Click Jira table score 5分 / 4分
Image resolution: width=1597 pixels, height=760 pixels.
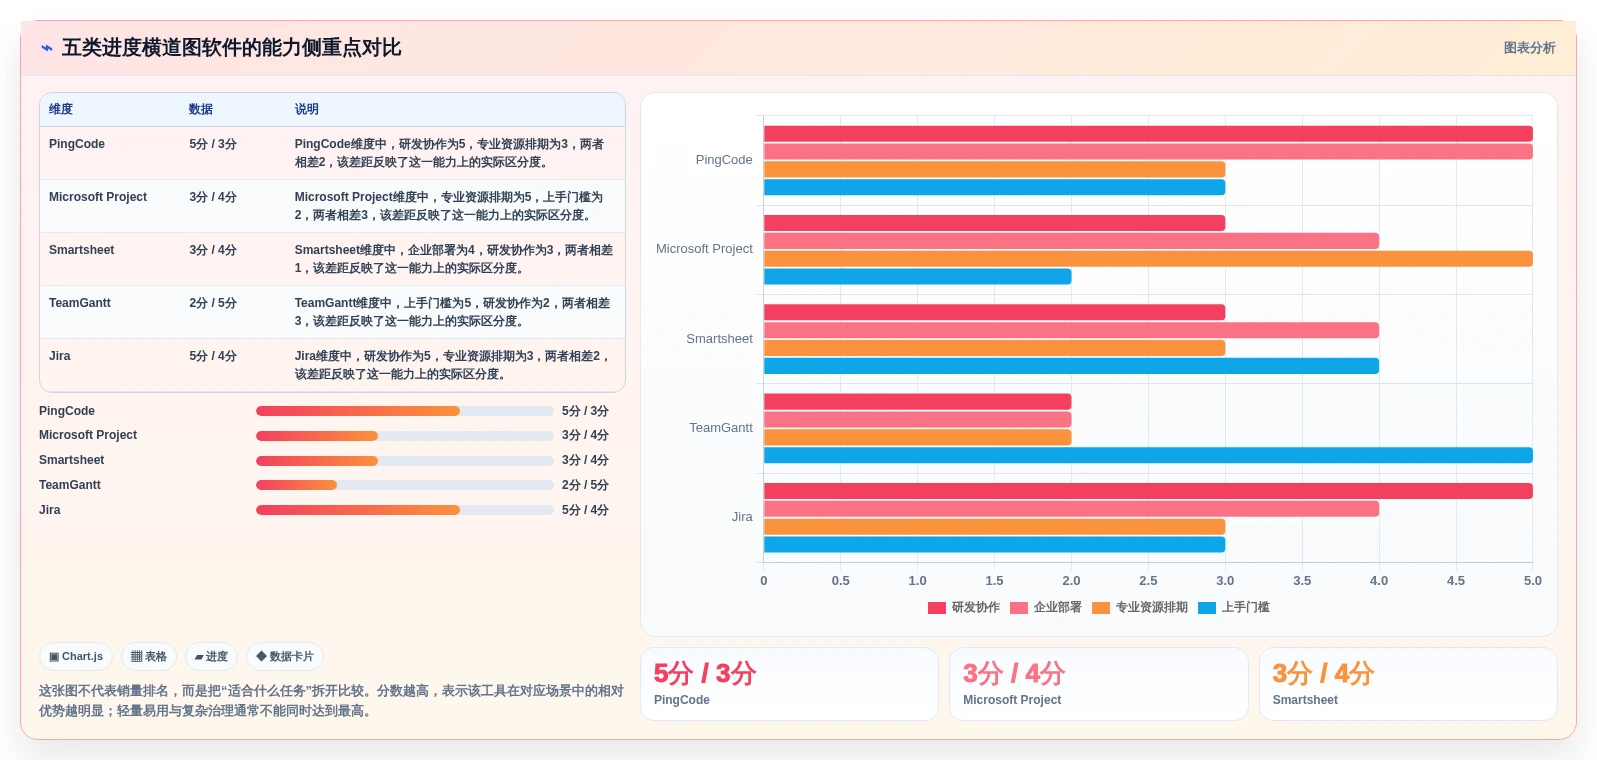tap(213, 356)
